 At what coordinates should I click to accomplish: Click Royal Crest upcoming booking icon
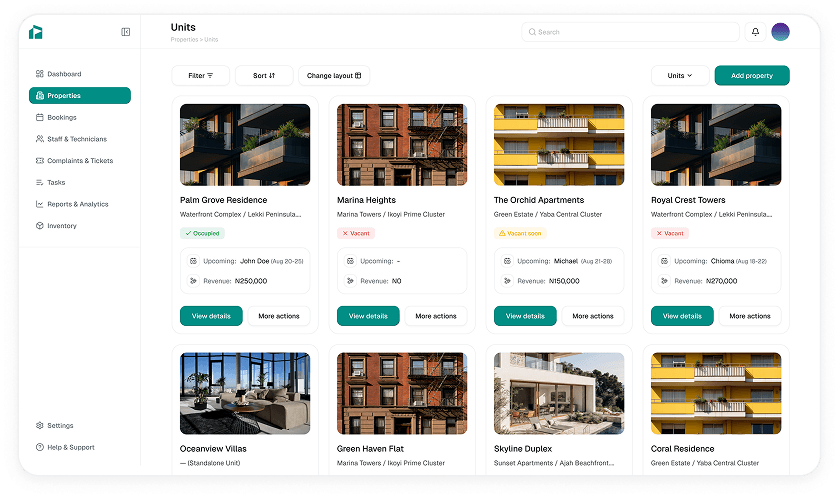(x=664, y=261)
